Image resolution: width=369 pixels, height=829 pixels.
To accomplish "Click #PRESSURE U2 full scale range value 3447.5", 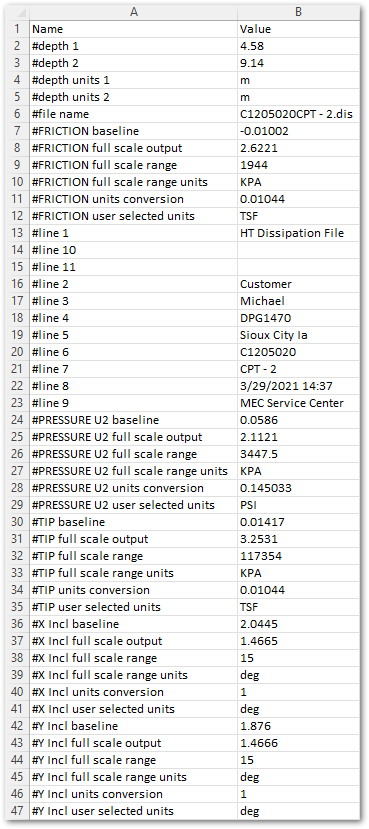I will (x=299, y=454).
